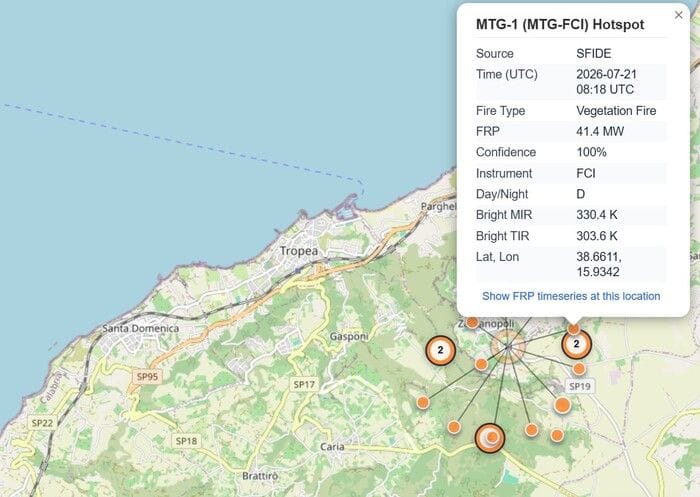This screenshot has height=497, width=700.
Task: Click the Parghelia label beside the popup
Action: tap(439, 206)
